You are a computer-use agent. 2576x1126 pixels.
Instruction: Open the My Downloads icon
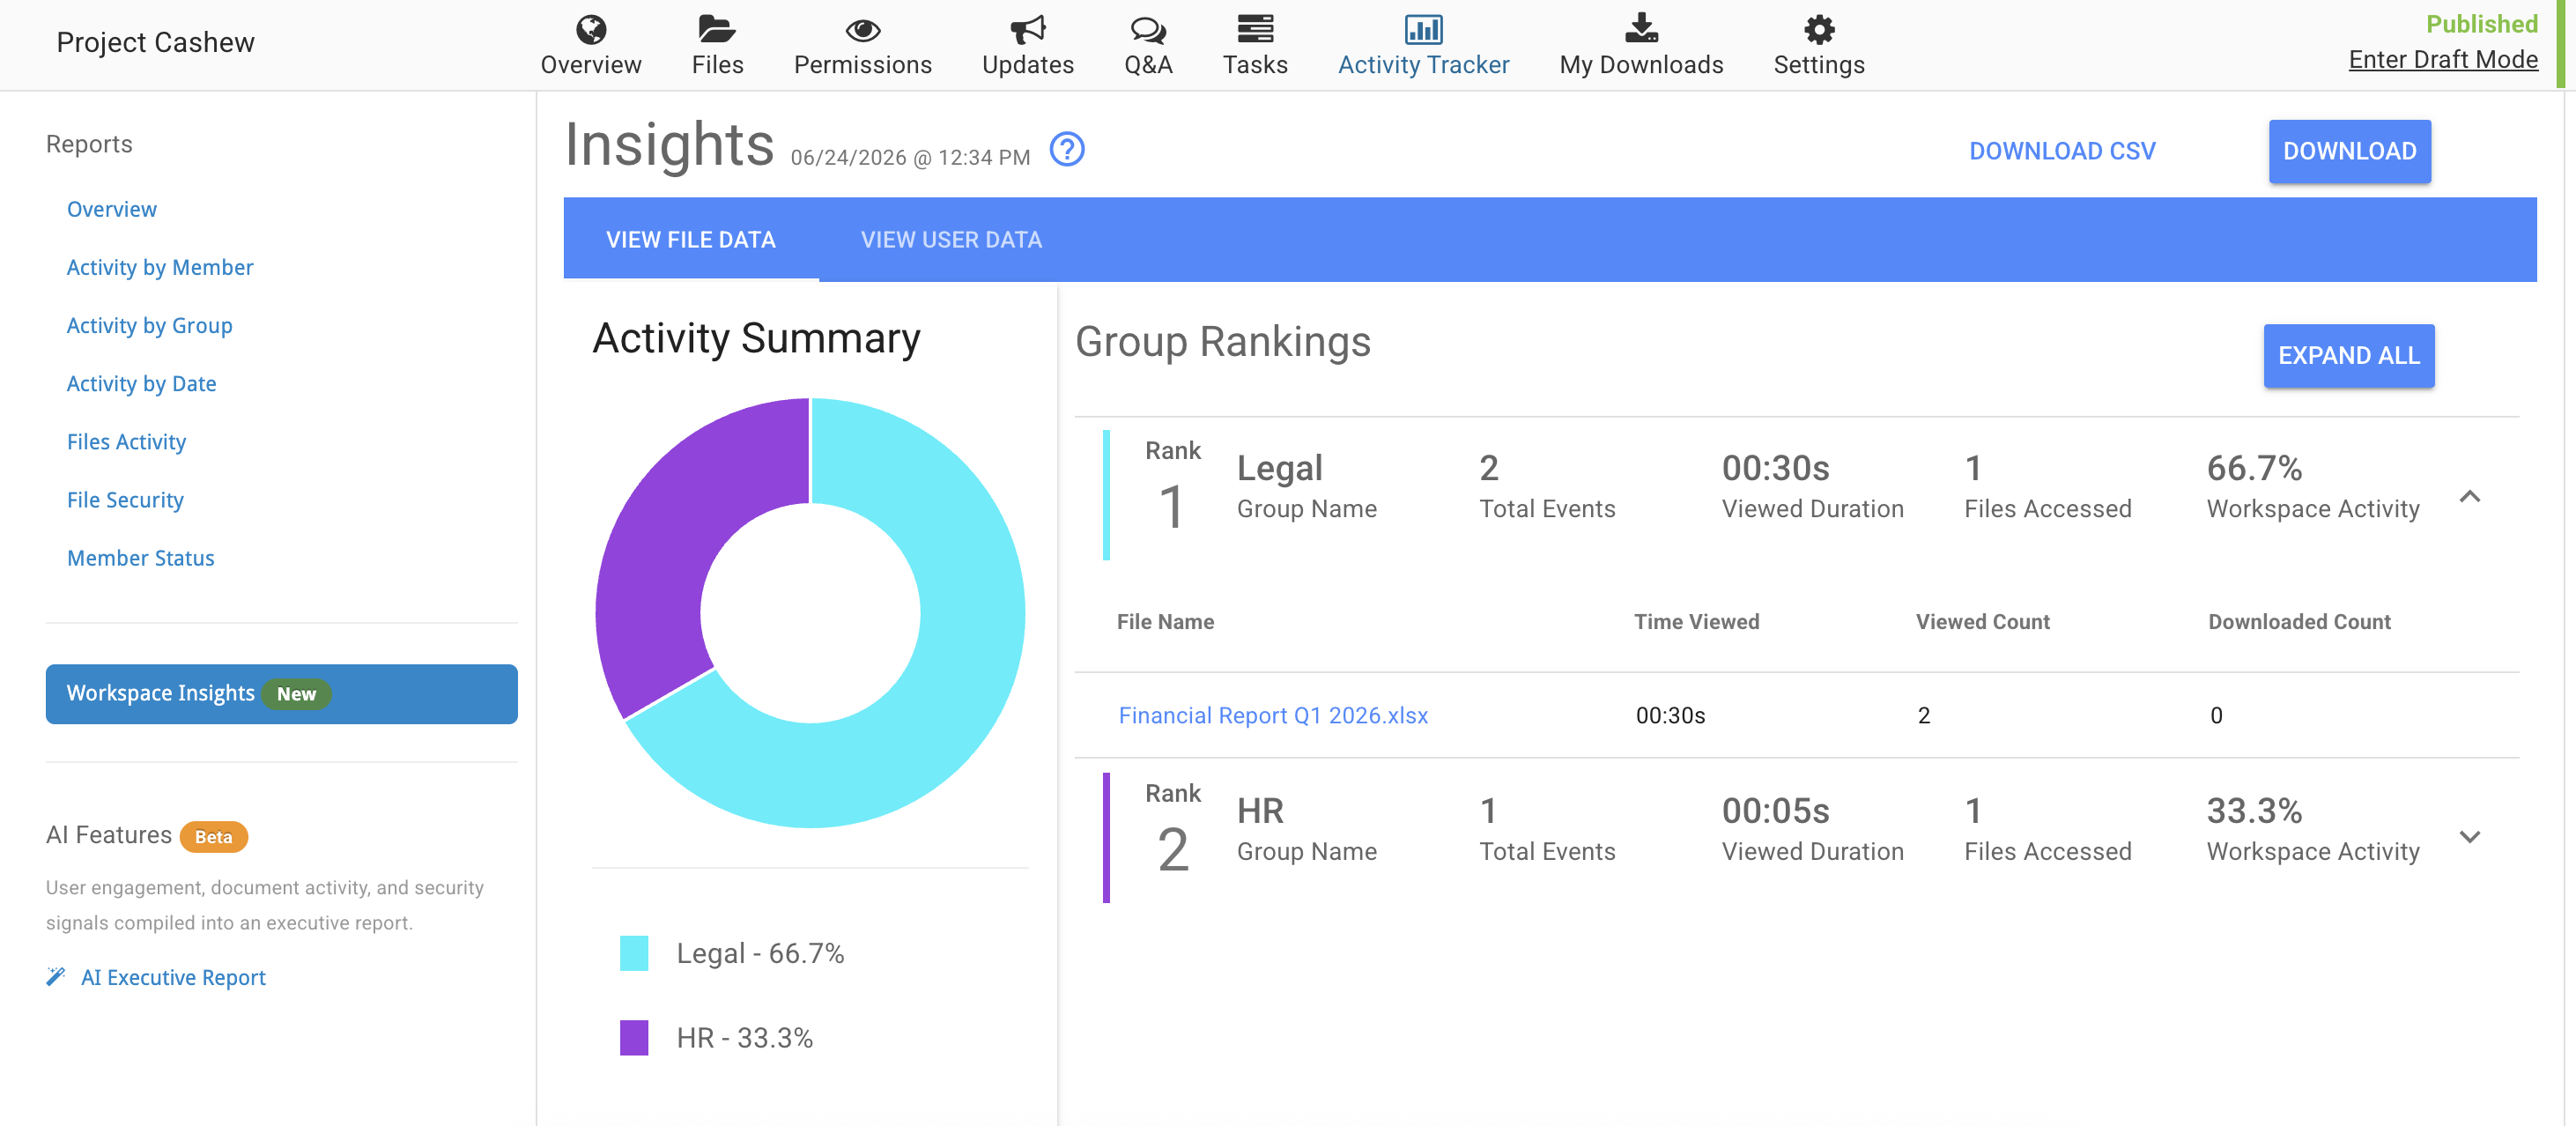tap(1641, 28)
